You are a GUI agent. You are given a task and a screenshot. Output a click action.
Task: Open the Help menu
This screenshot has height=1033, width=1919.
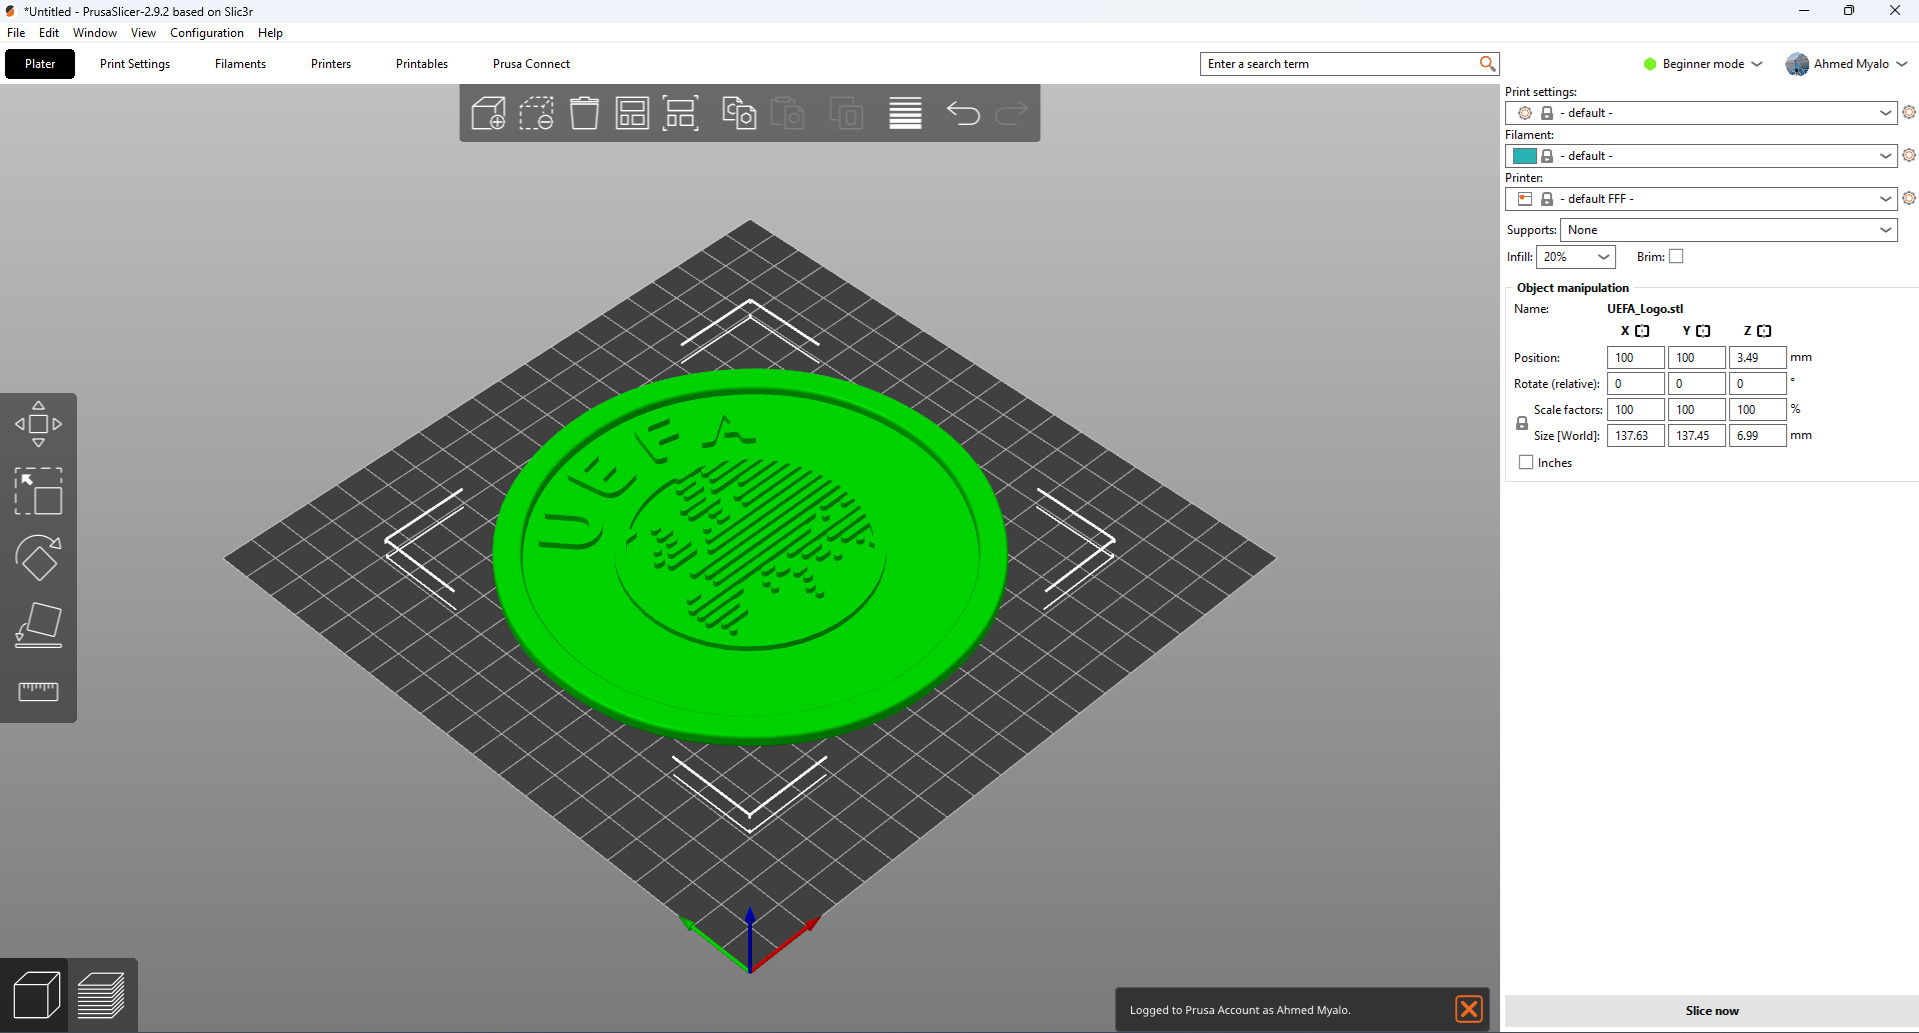(x=270, y=33)
